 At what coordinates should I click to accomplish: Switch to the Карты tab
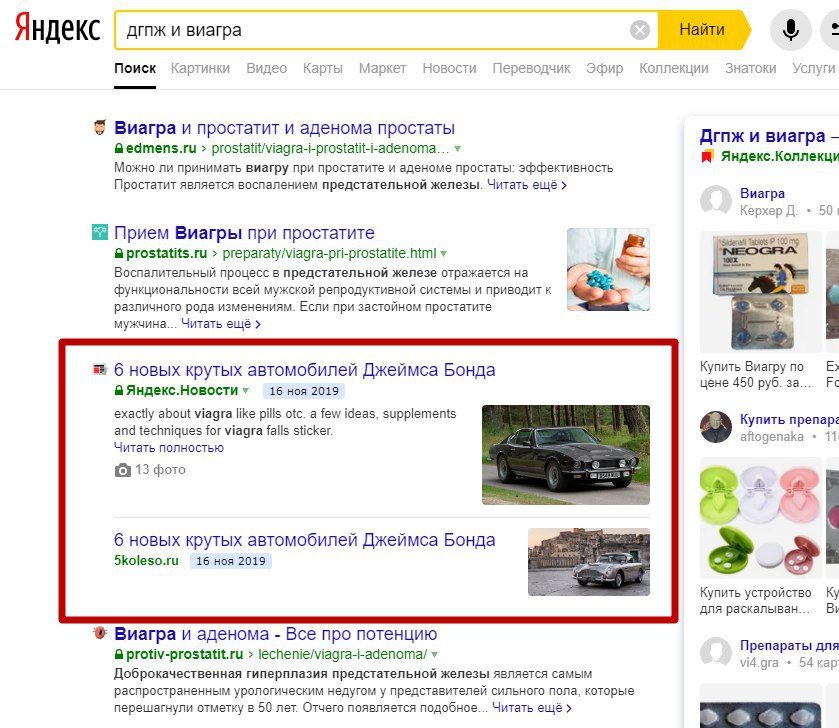pos(323,68)
